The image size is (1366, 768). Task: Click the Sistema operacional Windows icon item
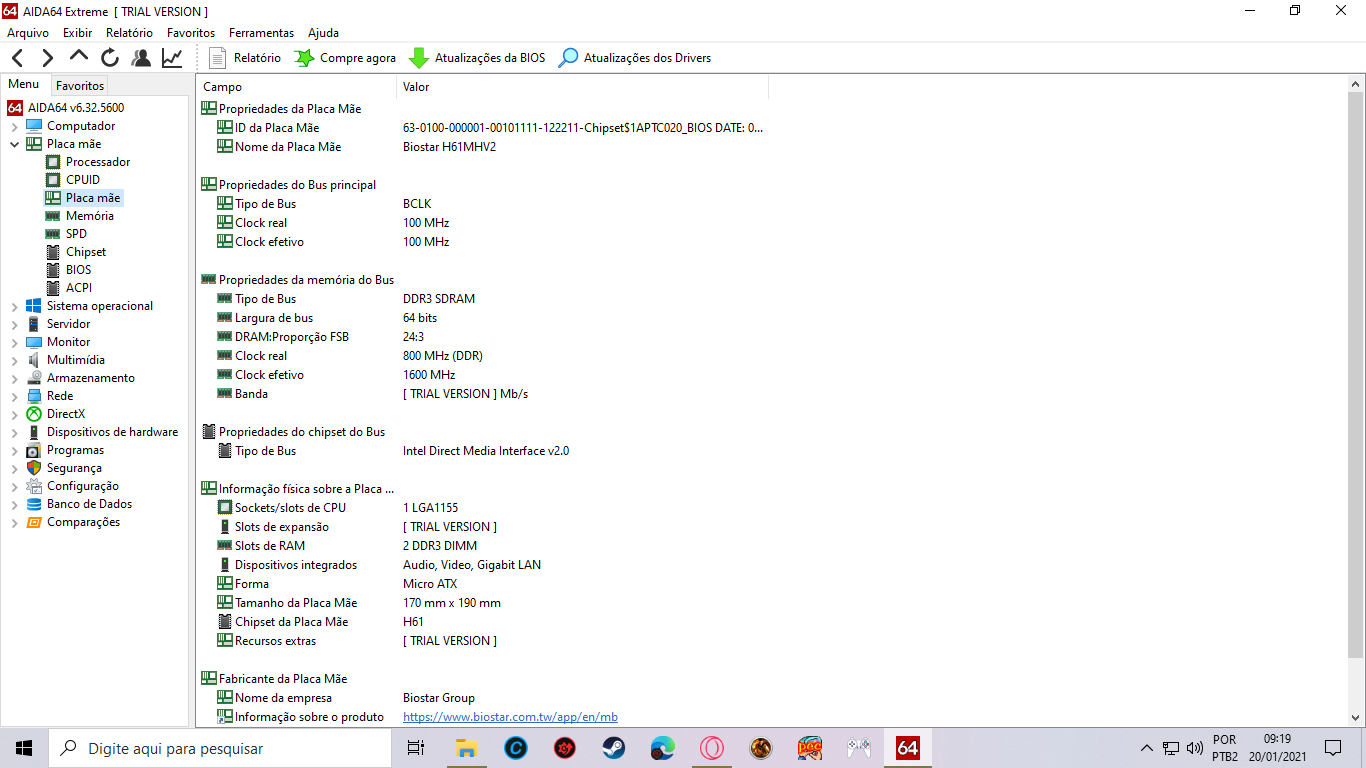[x=34, y=306]
